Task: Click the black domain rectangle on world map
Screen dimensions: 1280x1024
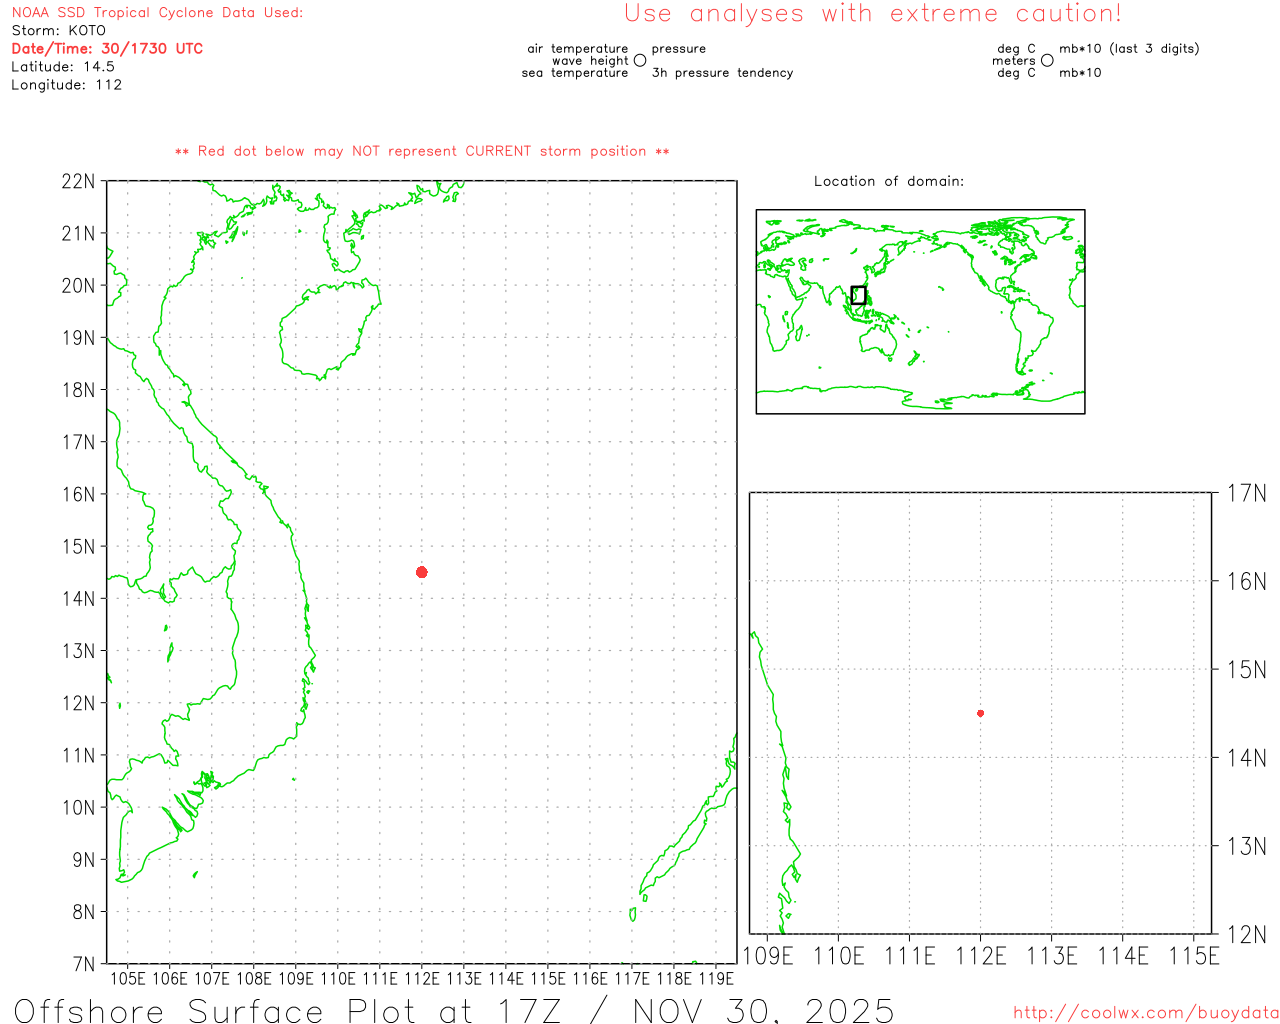Action: click(858, 295)
